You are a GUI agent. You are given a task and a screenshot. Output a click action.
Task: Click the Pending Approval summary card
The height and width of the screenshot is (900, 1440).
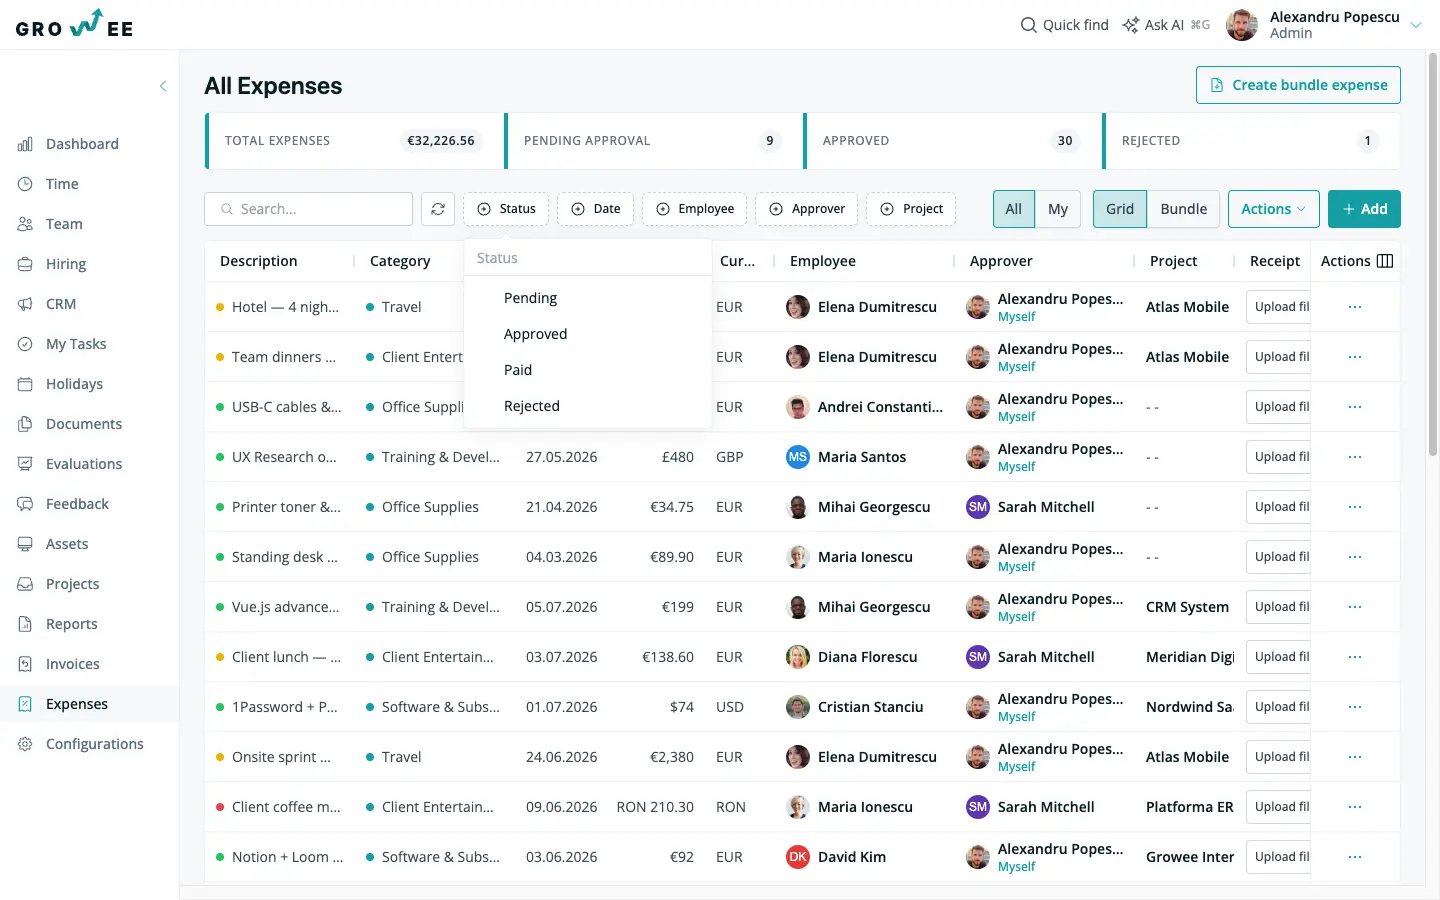coord(654,141)
